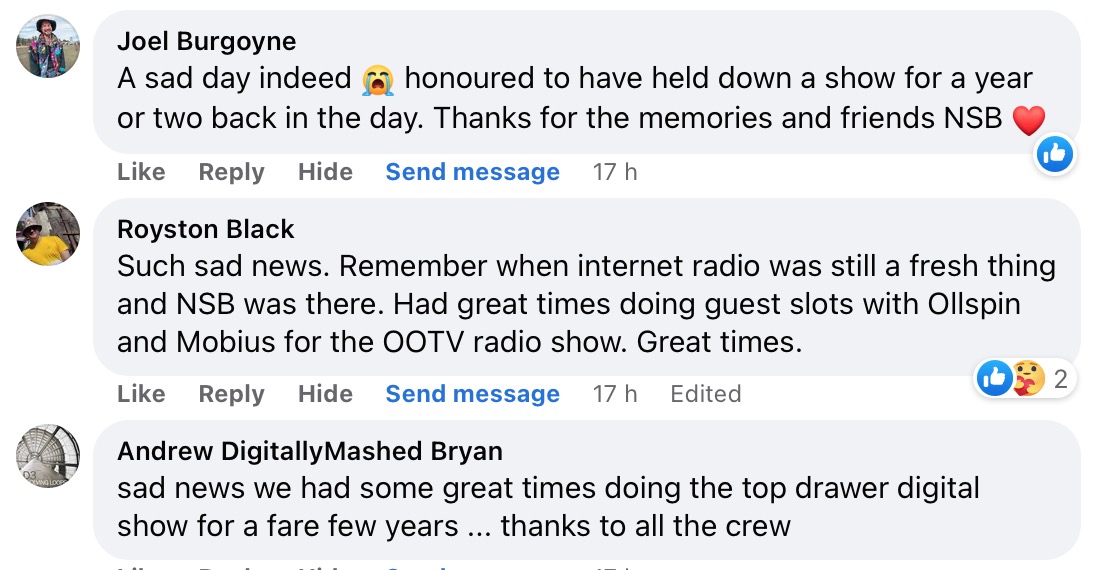The image size is (1094, 570).
Task: Open Royston Black's profile name link
Action: pos(206,229)
